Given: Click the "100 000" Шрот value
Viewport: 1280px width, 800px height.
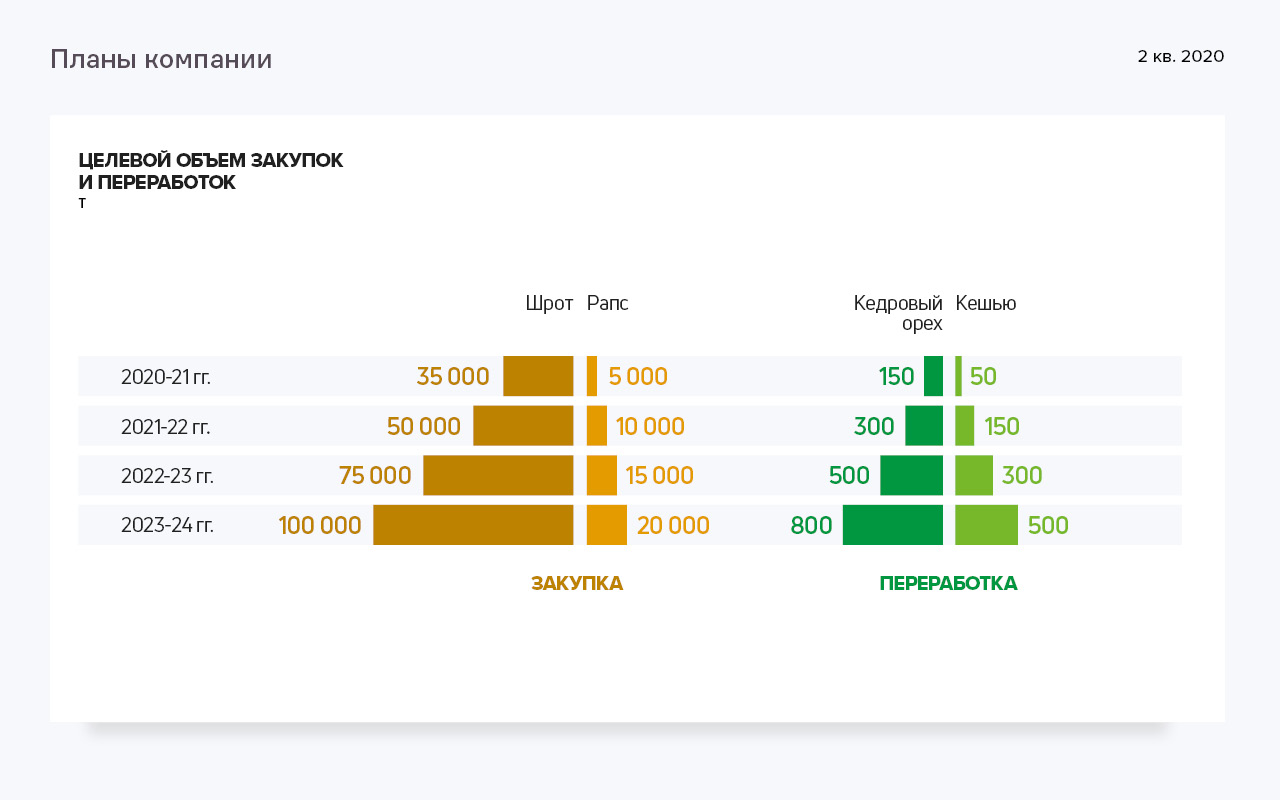Looking at the screenshot, I should 320,526.
